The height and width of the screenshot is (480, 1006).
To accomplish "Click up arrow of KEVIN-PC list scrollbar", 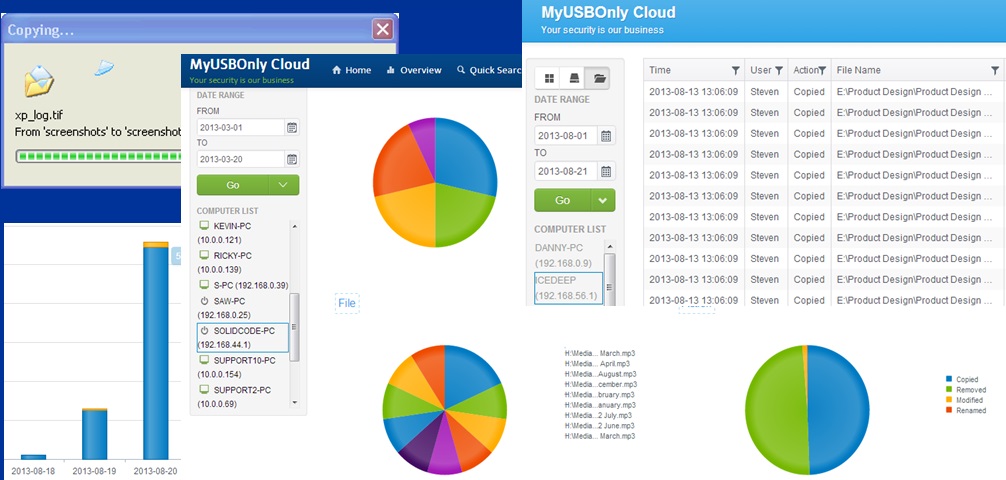I will point(295,227).
